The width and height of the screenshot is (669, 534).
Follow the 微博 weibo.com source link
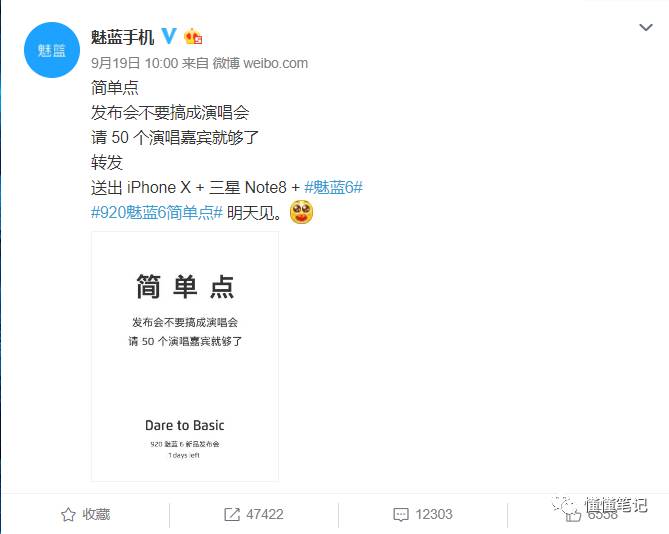pyautogui.click(x=260, y=63)
